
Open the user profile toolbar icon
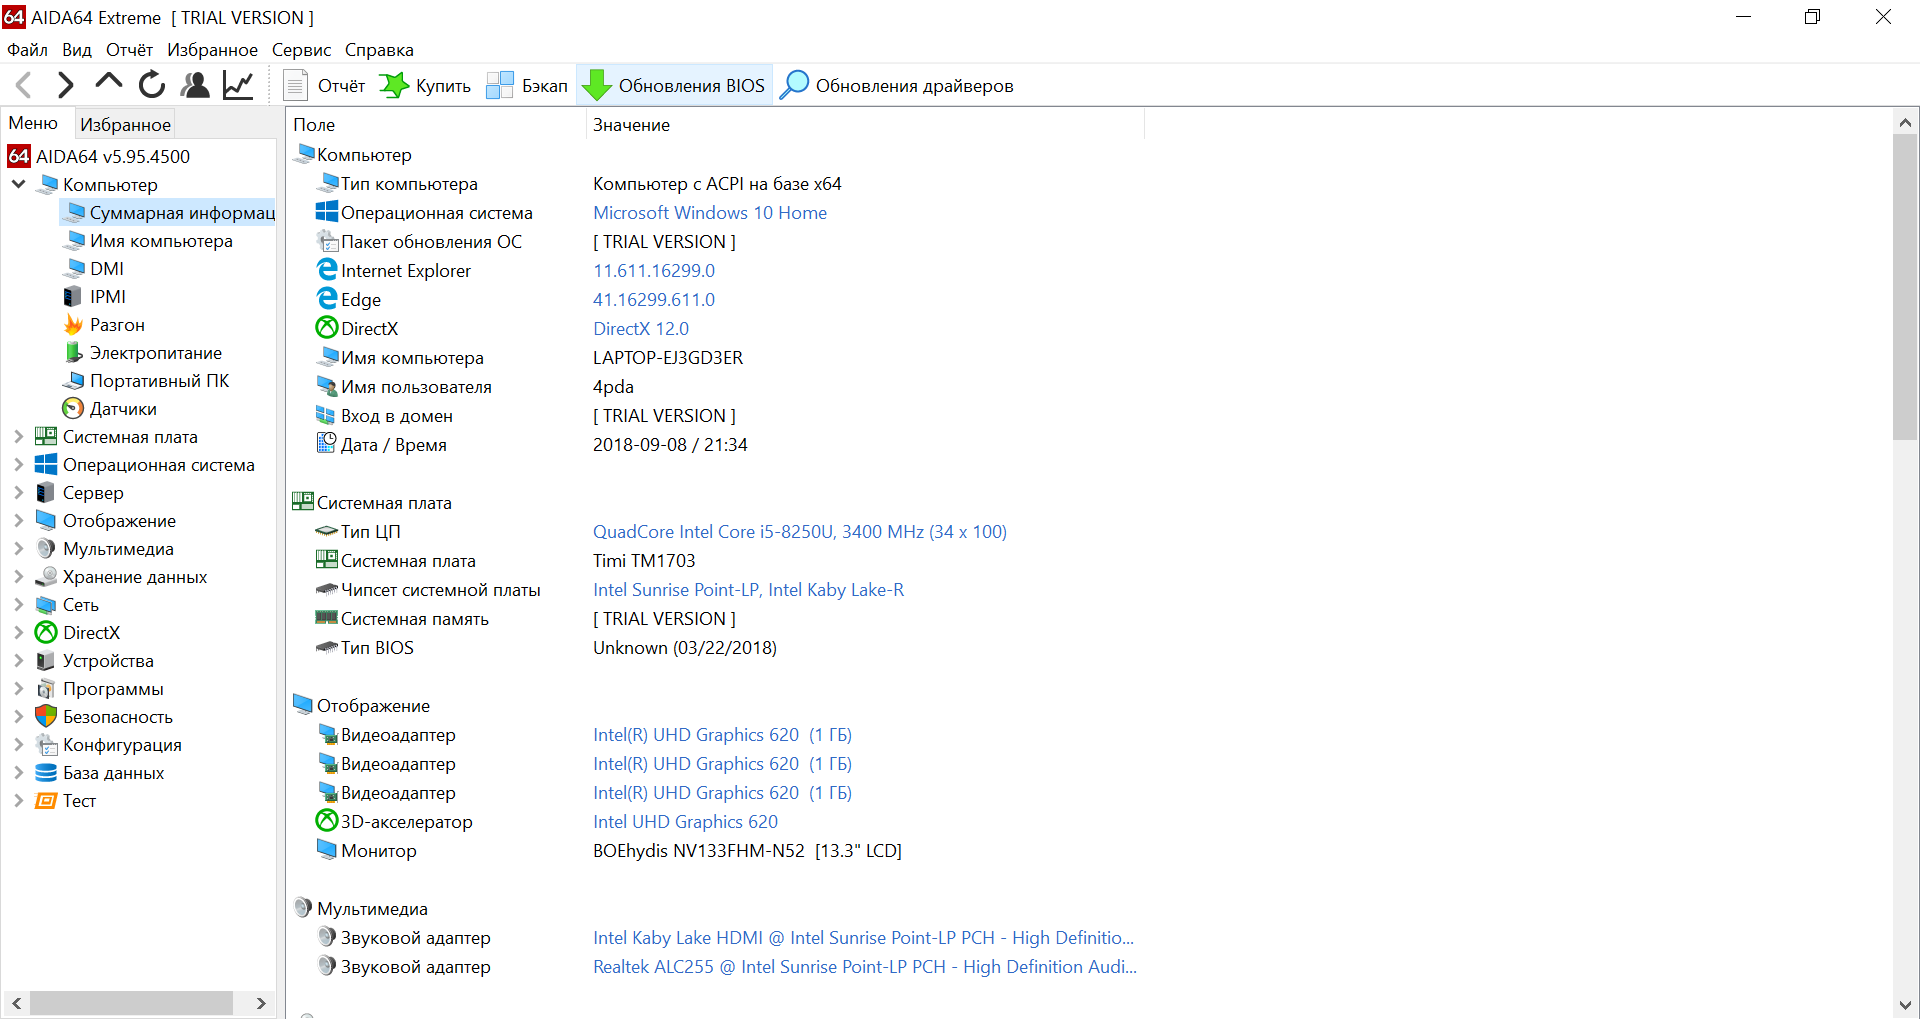pyautogui.click(x=195, y=85)
